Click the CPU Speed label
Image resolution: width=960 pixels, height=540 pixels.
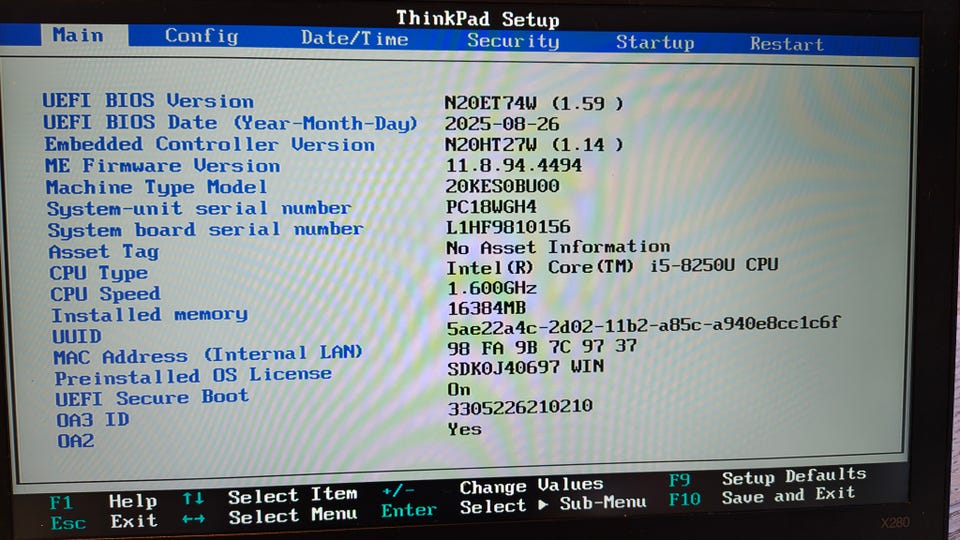click(x=105, y=294)
